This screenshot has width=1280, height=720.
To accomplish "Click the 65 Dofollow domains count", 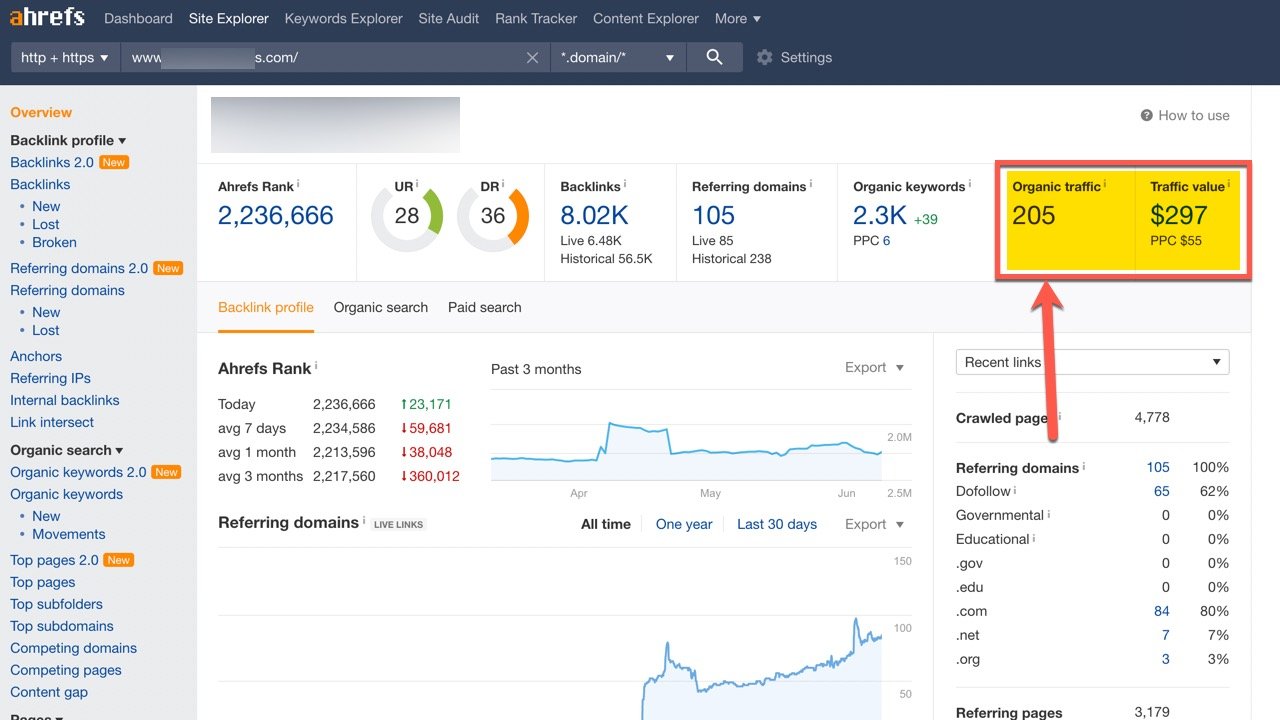I will [1161, 491].
